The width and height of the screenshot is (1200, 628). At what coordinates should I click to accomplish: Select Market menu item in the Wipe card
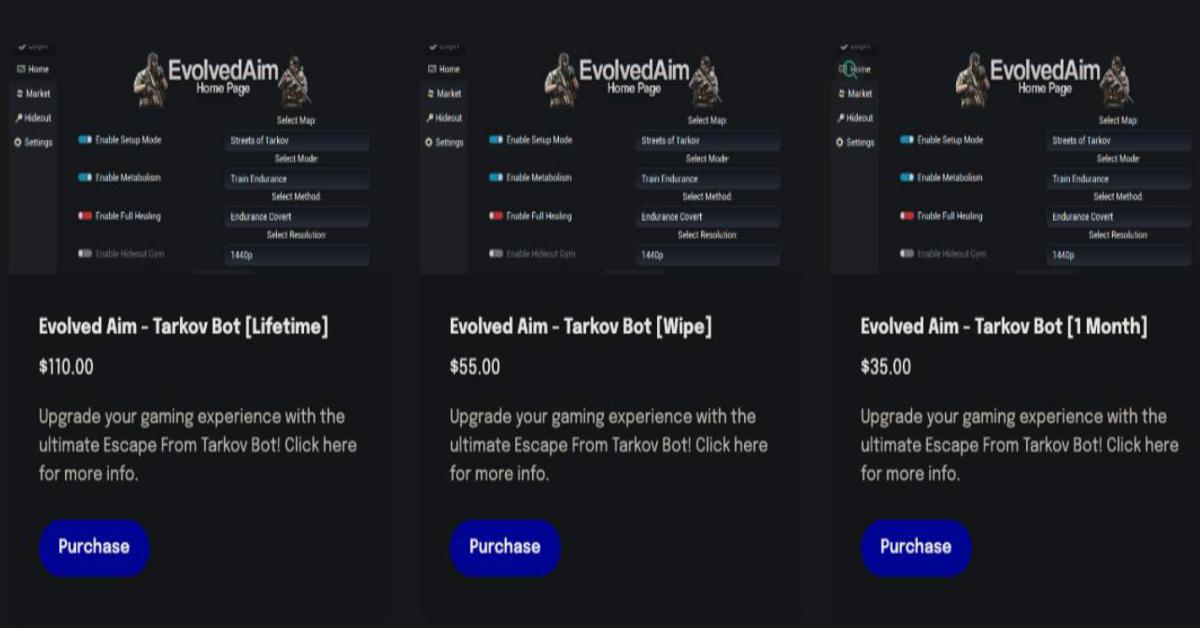[x=449, y=93]
